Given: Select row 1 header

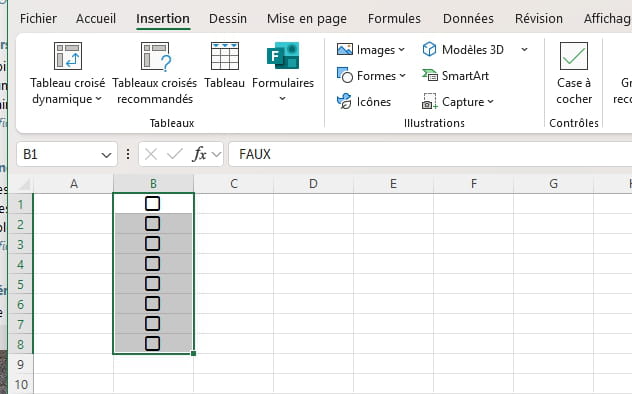Looking at the screenshot, I should [x=21, y=204].
